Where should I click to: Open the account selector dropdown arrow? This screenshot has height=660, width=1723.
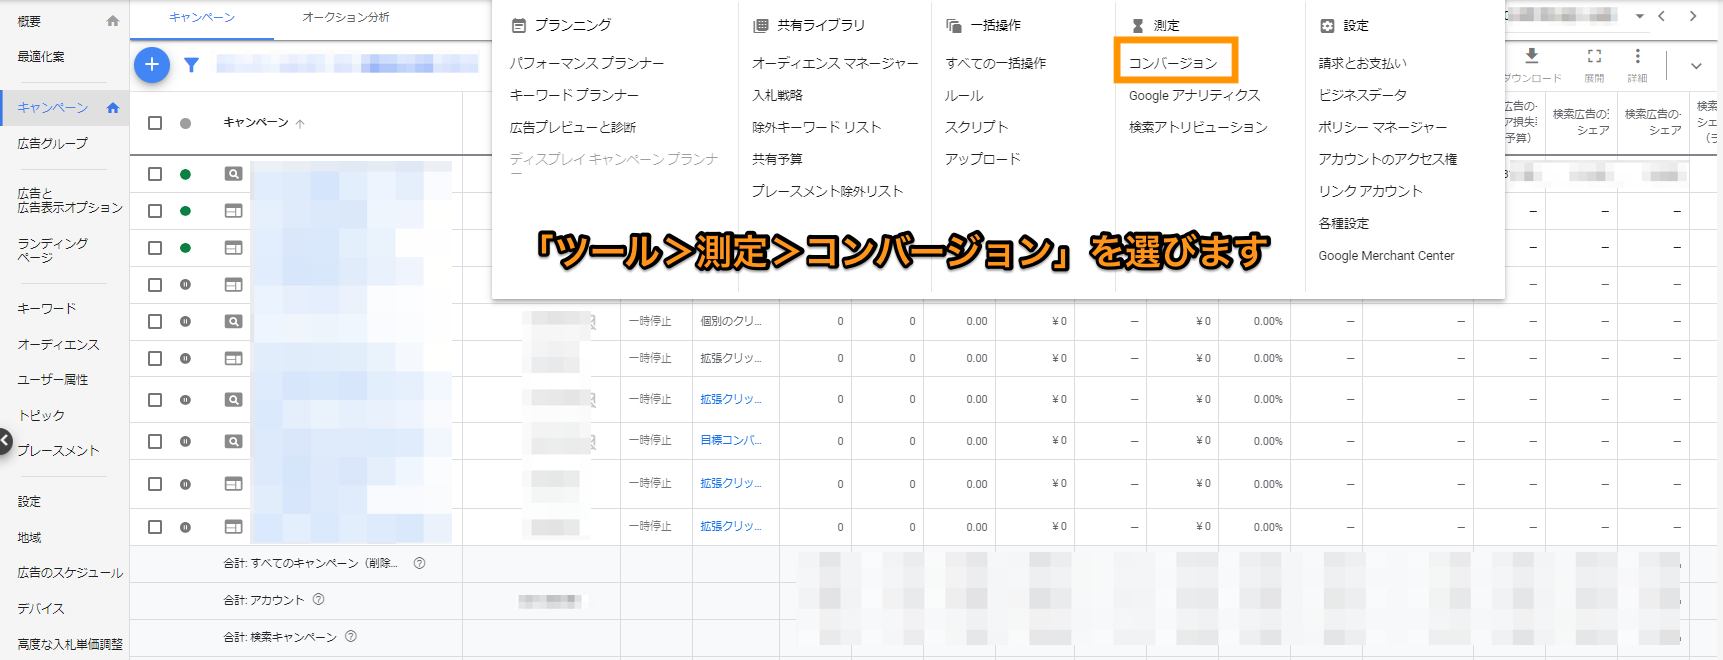click(x=1639, y=16)
